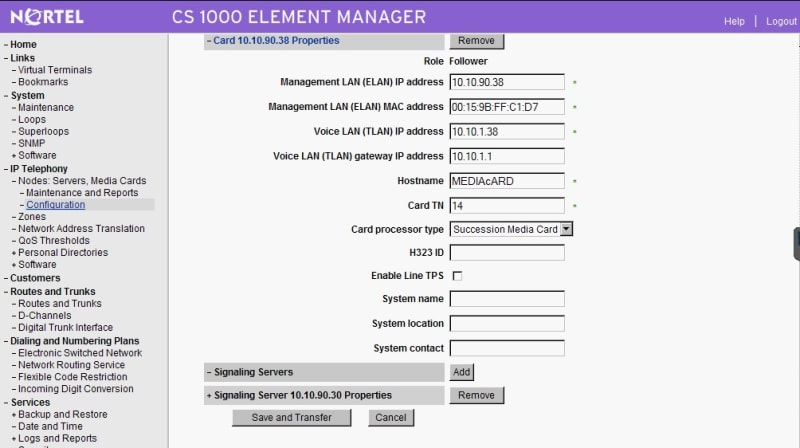
Task: Click the System contact field
Action: [507, 348]
